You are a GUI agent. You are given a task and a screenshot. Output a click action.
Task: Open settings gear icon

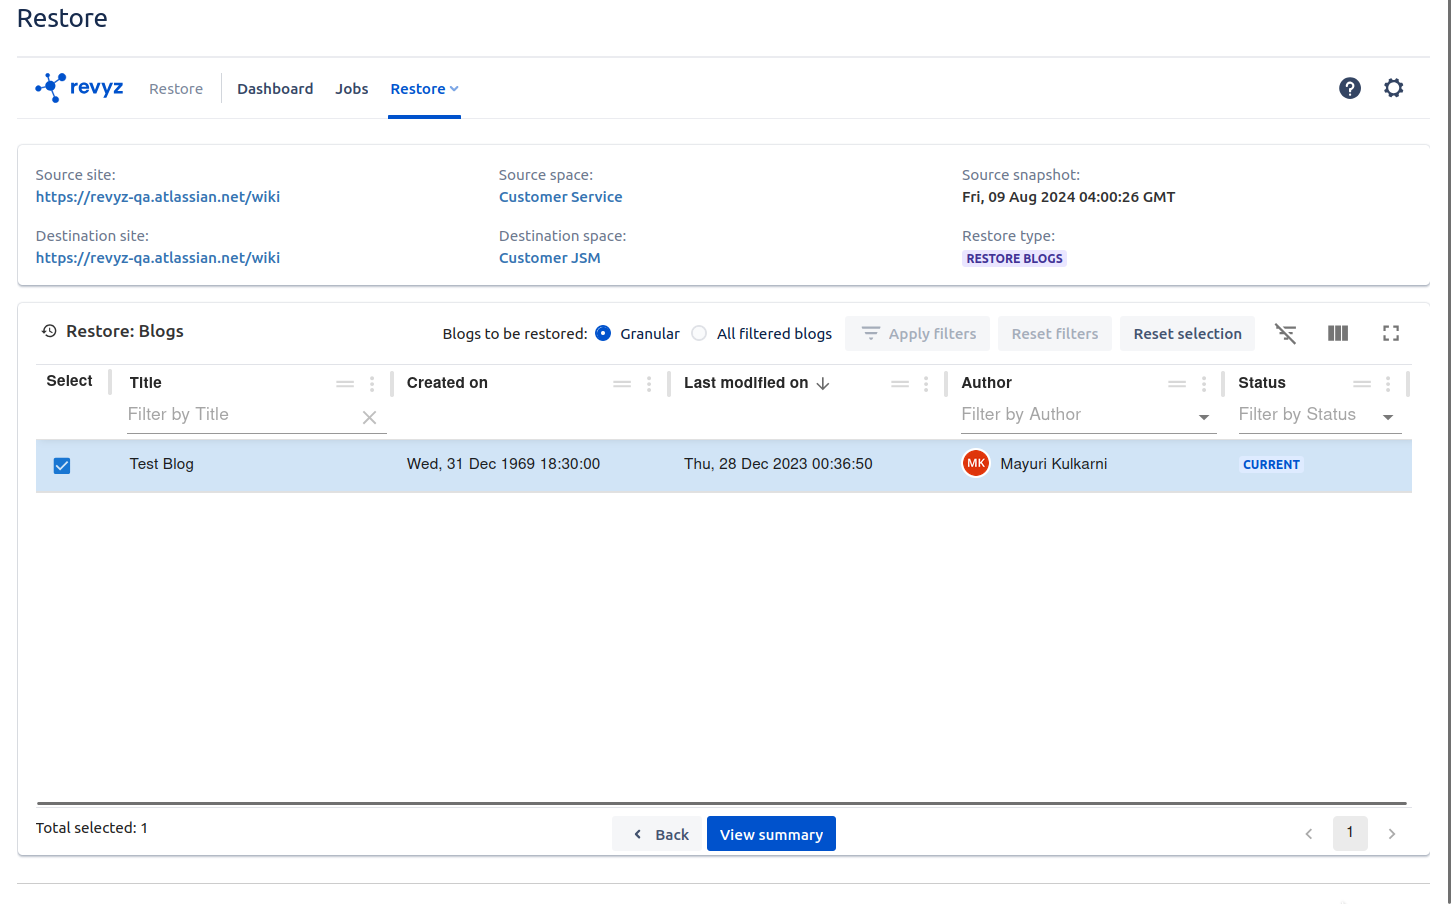point(1393,88)
